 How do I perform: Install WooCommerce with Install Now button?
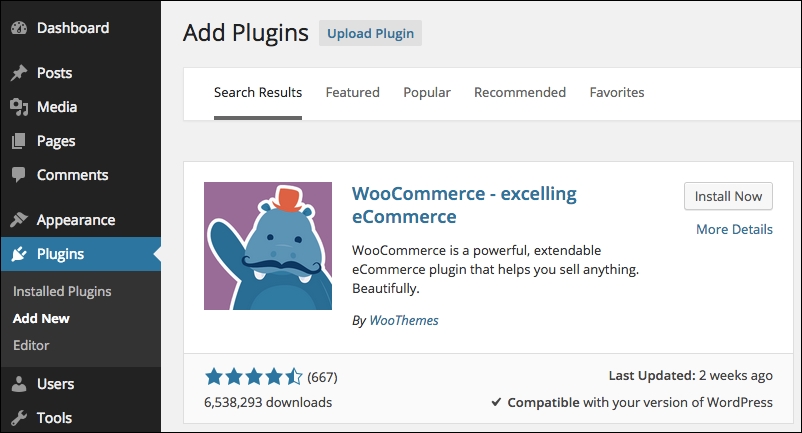(728, 196)
